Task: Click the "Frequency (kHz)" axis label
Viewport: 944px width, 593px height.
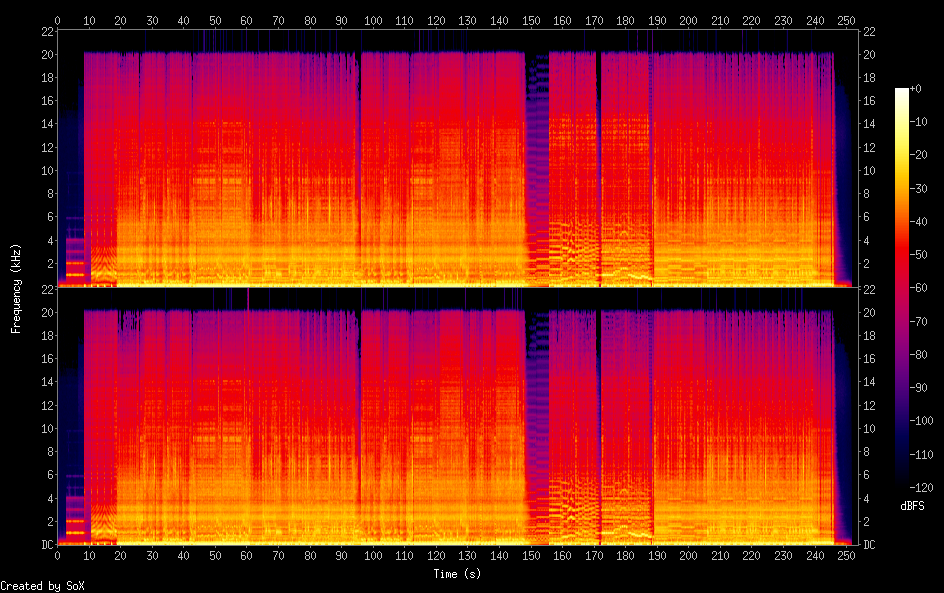Action: [x=16, y=288]
